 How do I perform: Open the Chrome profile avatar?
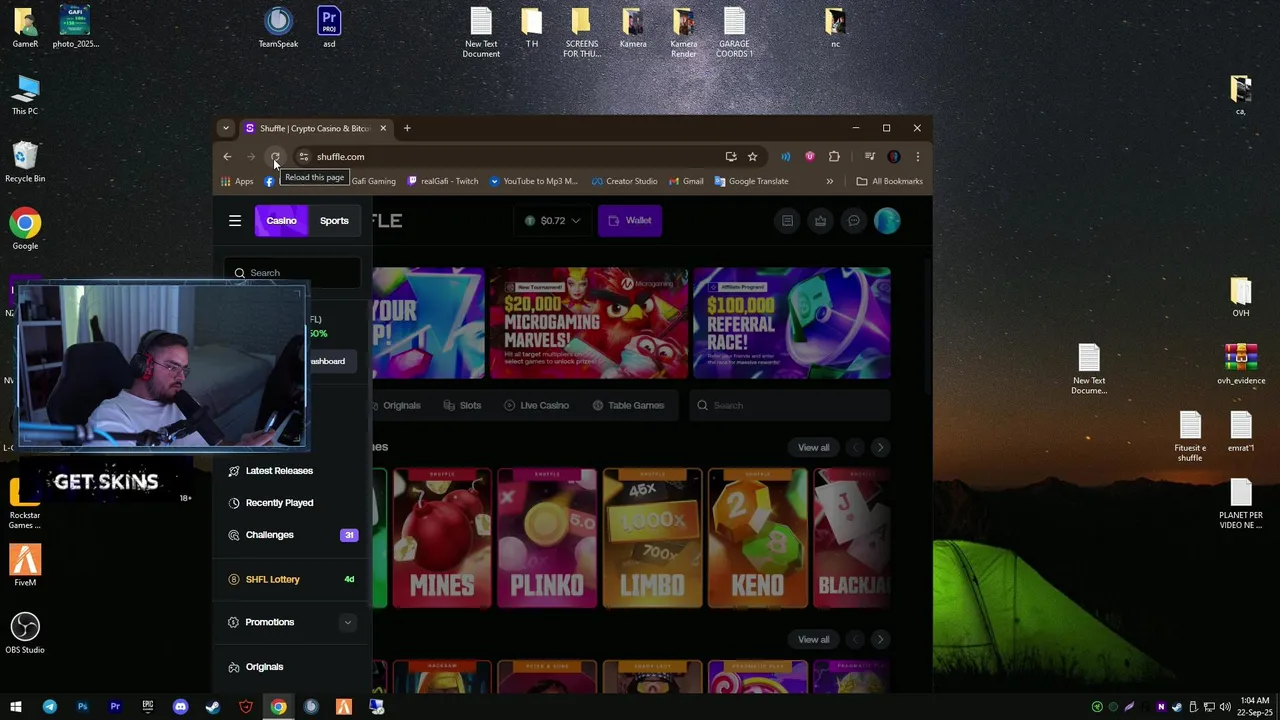(893, 157)
